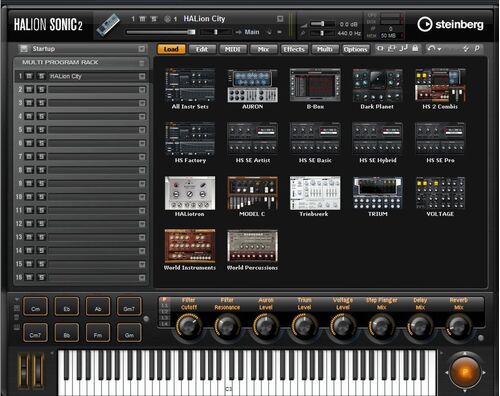Trigger the Cm chord pad

(x=35, y=307)
